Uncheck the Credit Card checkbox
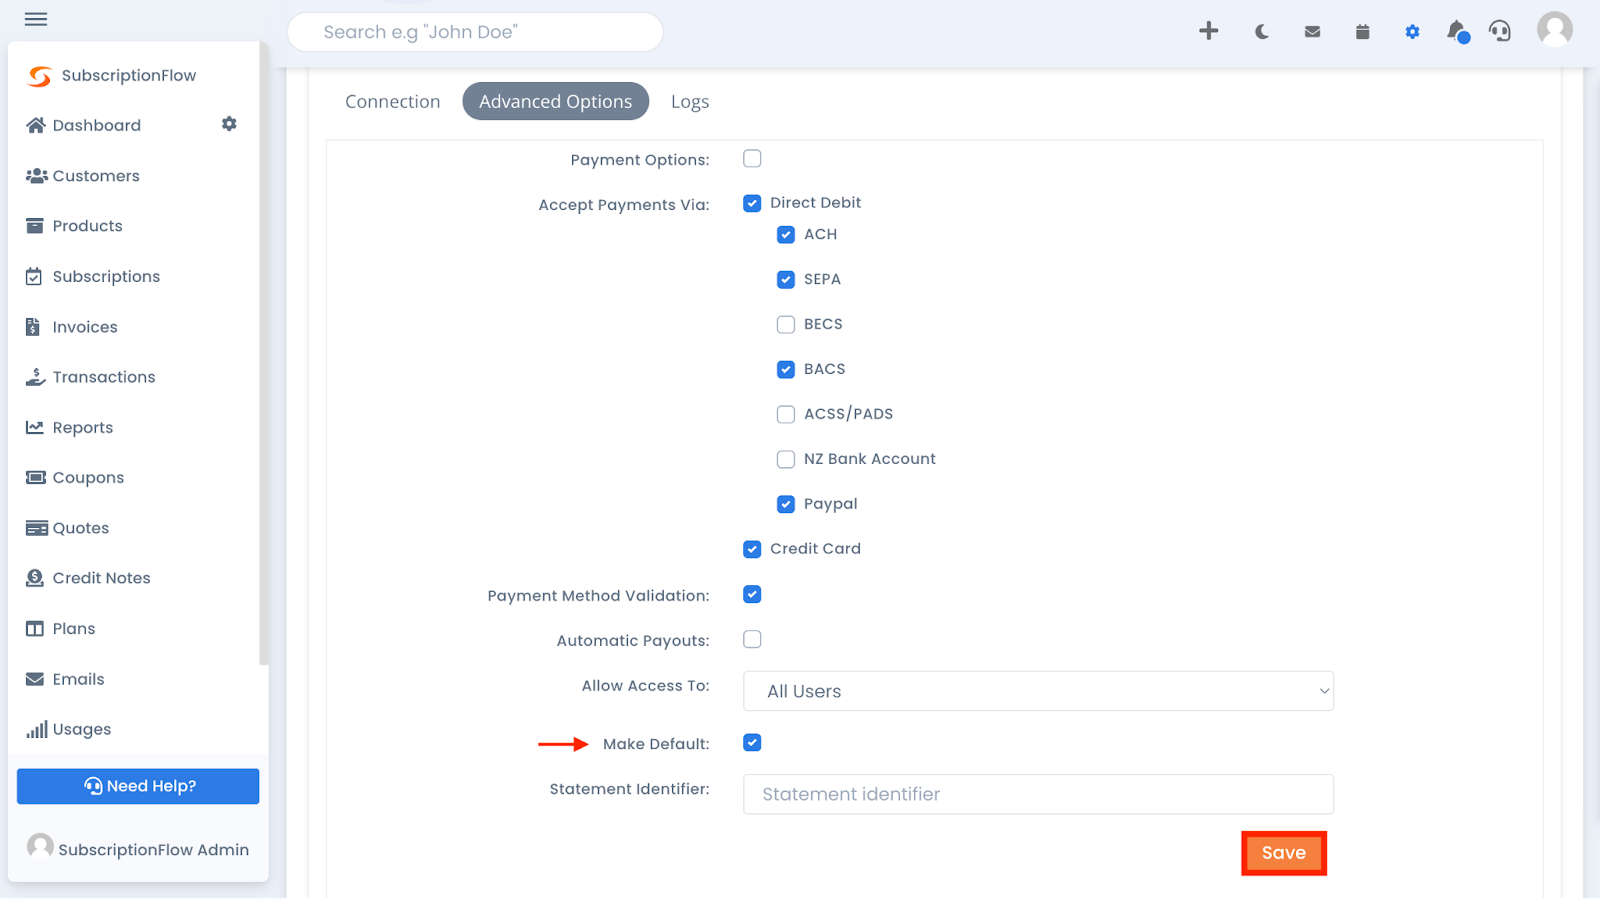The height and width of the screenshot is (899, 1600). (x=752, y=549)
